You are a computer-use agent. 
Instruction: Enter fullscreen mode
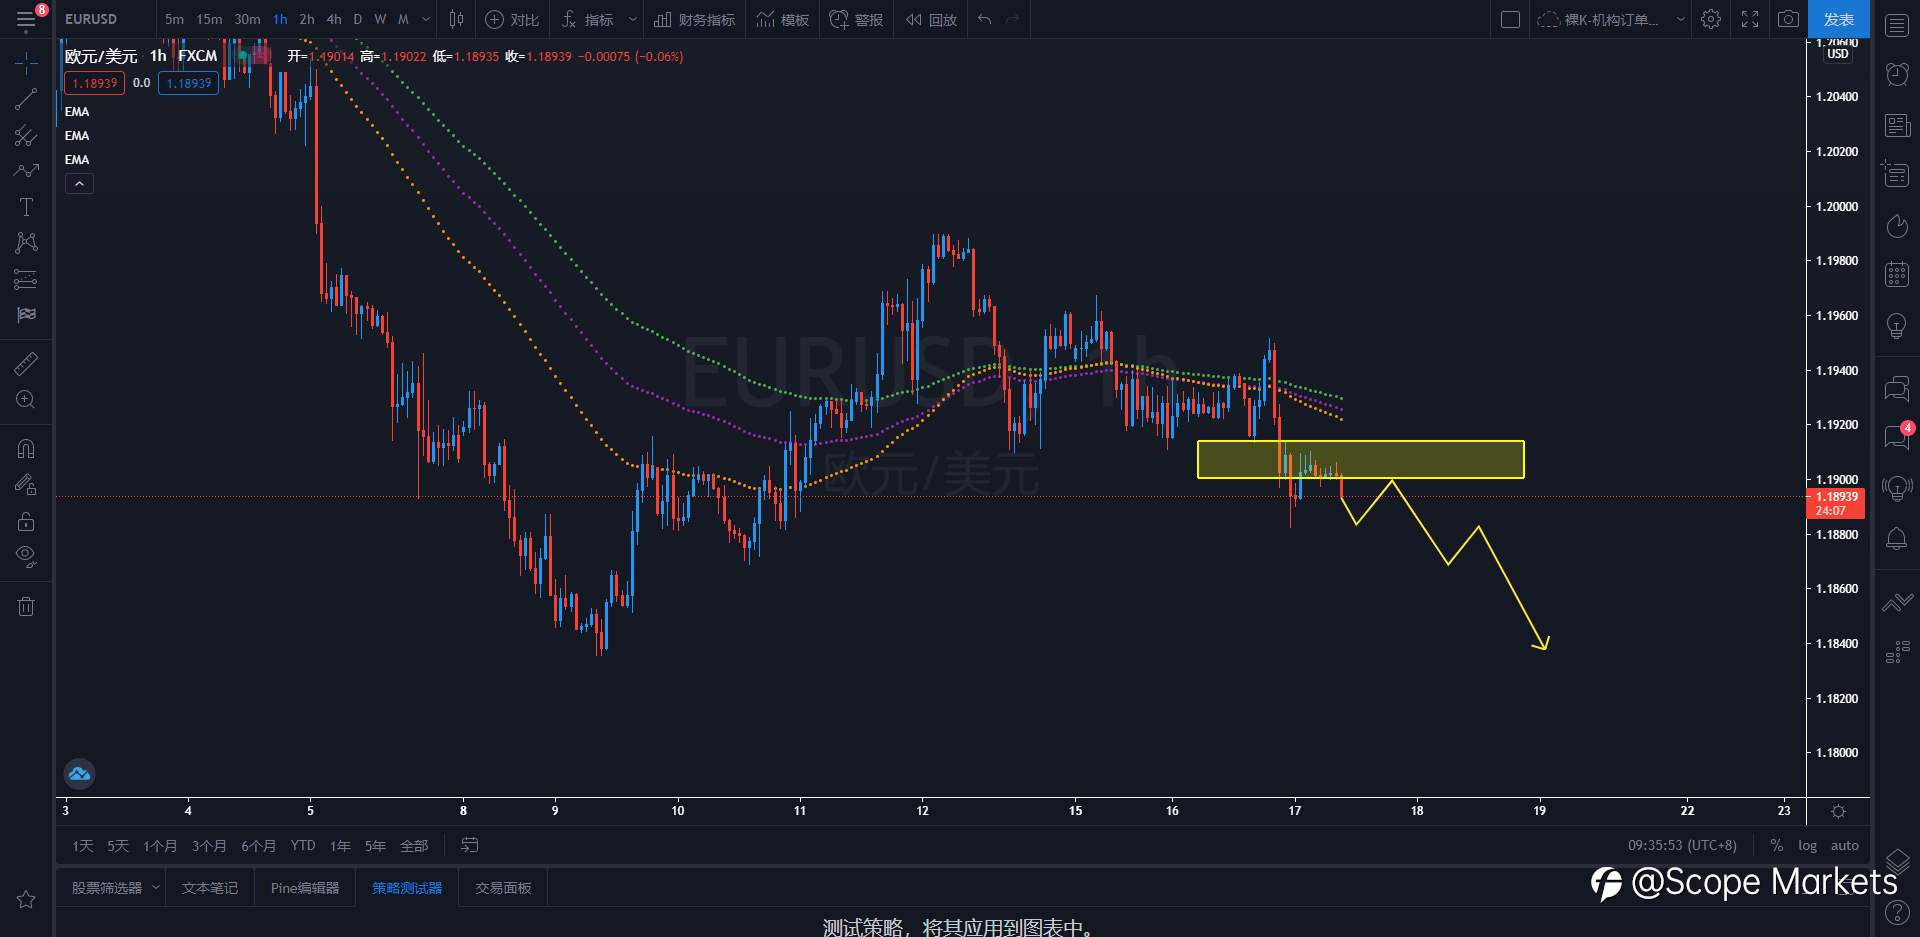tap(1750, 19)
